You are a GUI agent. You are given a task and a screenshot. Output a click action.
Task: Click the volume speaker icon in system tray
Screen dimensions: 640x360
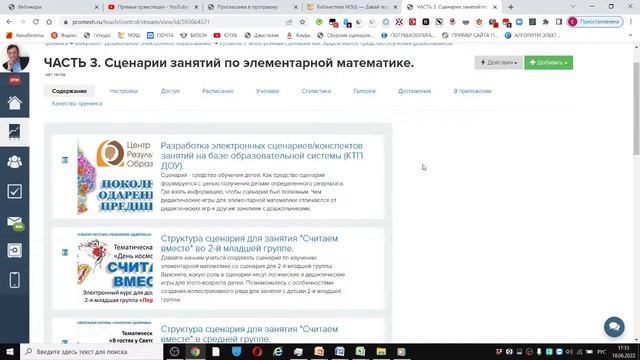click(569, 351)
